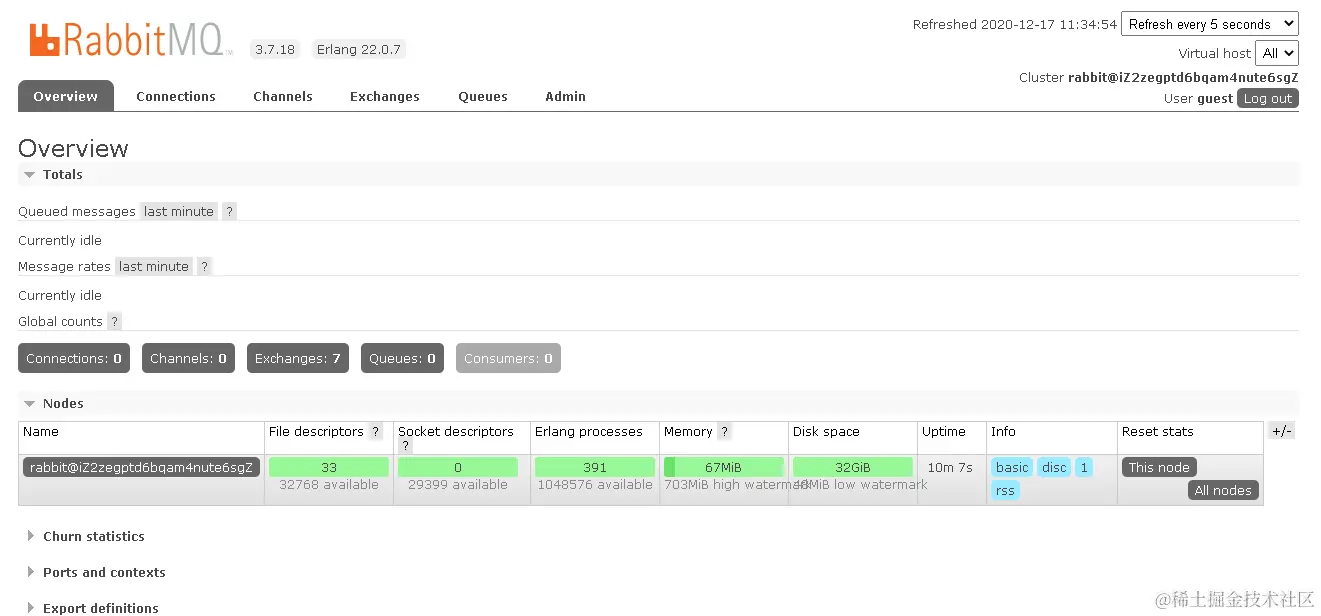The image size is (1321, 616).
Task: Click the 32768 available text
Action: pos(329,484)
